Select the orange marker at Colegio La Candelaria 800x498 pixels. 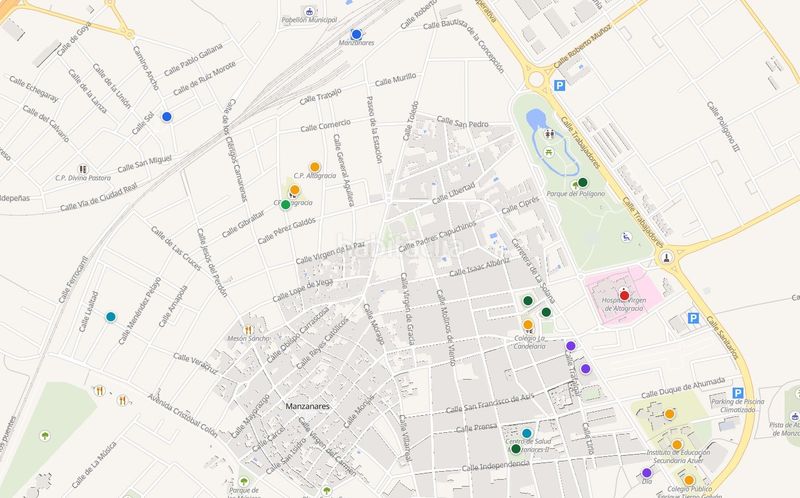[528, 325]
